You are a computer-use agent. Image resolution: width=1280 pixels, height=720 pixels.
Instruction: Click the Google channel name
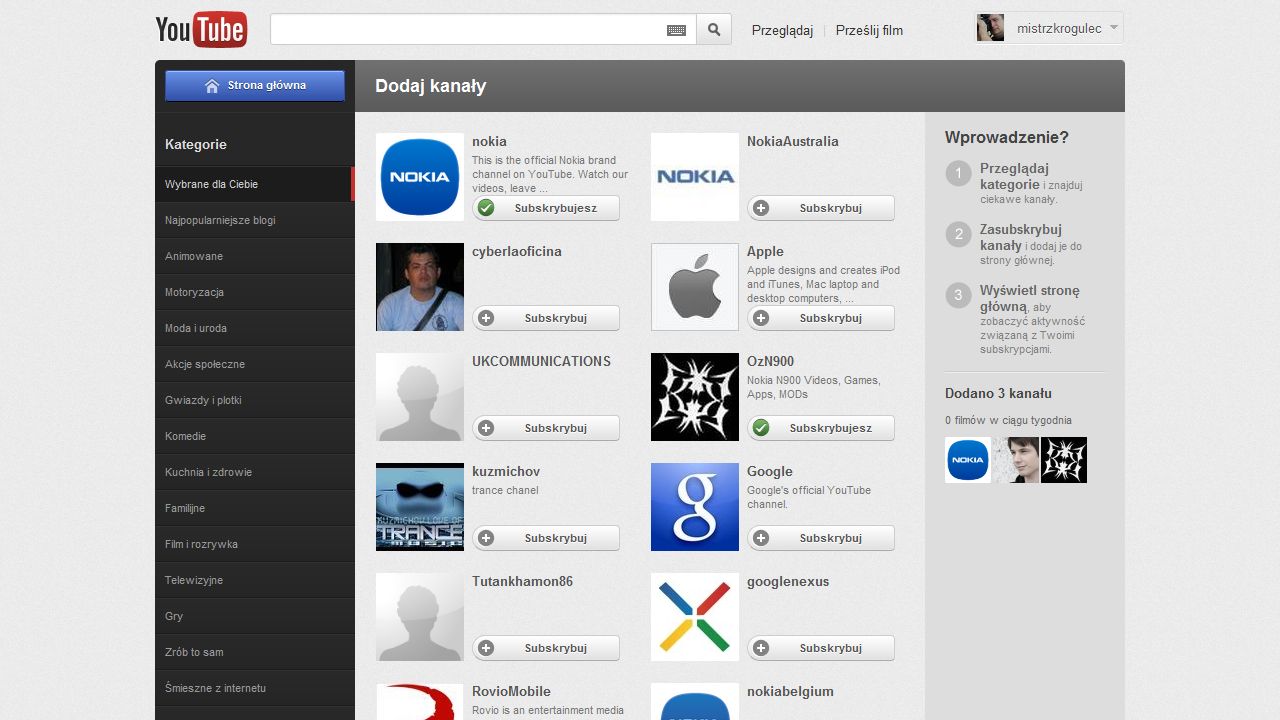point(770,471)
